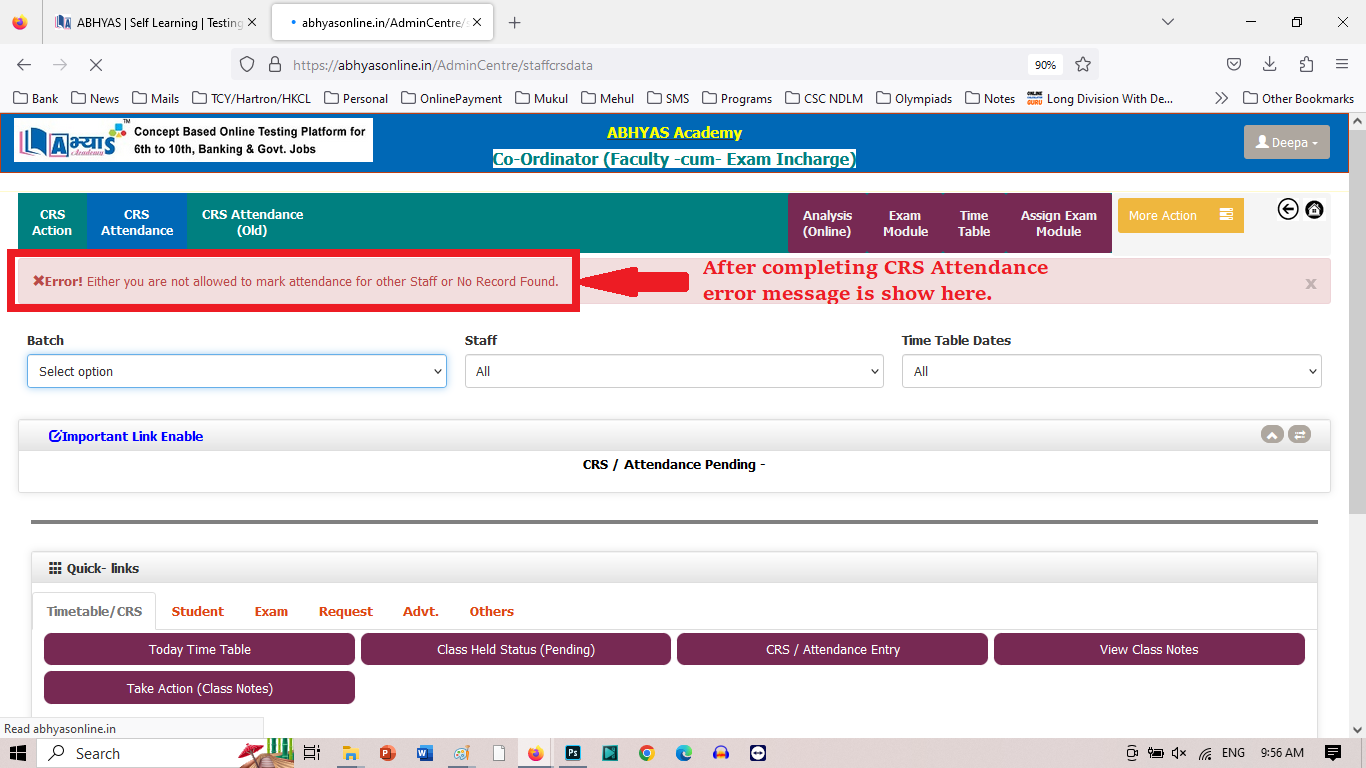Click the More Action button

click(x=1180, y=215)
